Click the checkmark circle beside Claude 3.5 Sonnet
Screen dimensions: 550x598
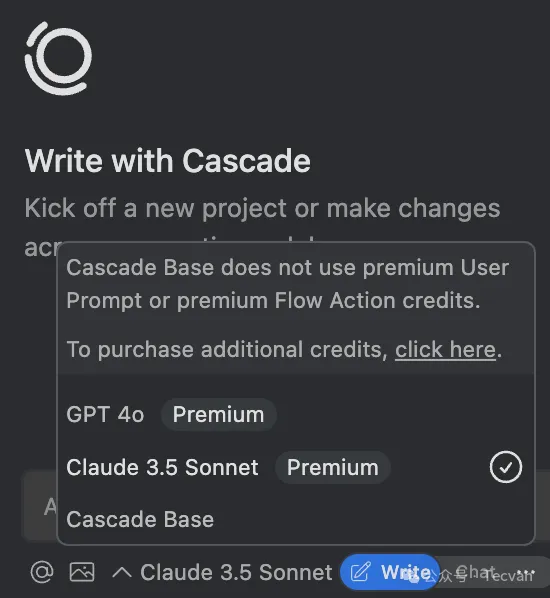pyautogui.click(x=506, y=467)
